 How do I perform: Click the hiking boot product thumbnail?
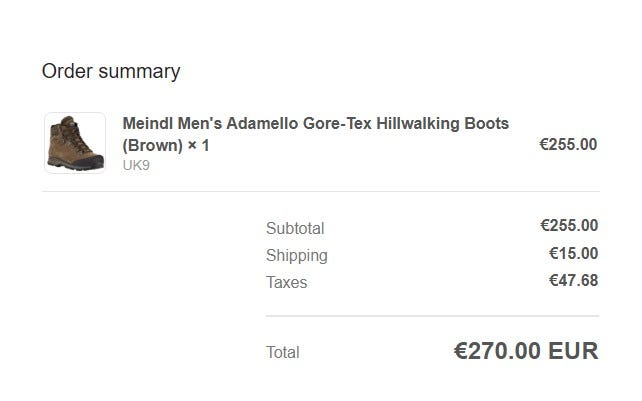point(75,143)
